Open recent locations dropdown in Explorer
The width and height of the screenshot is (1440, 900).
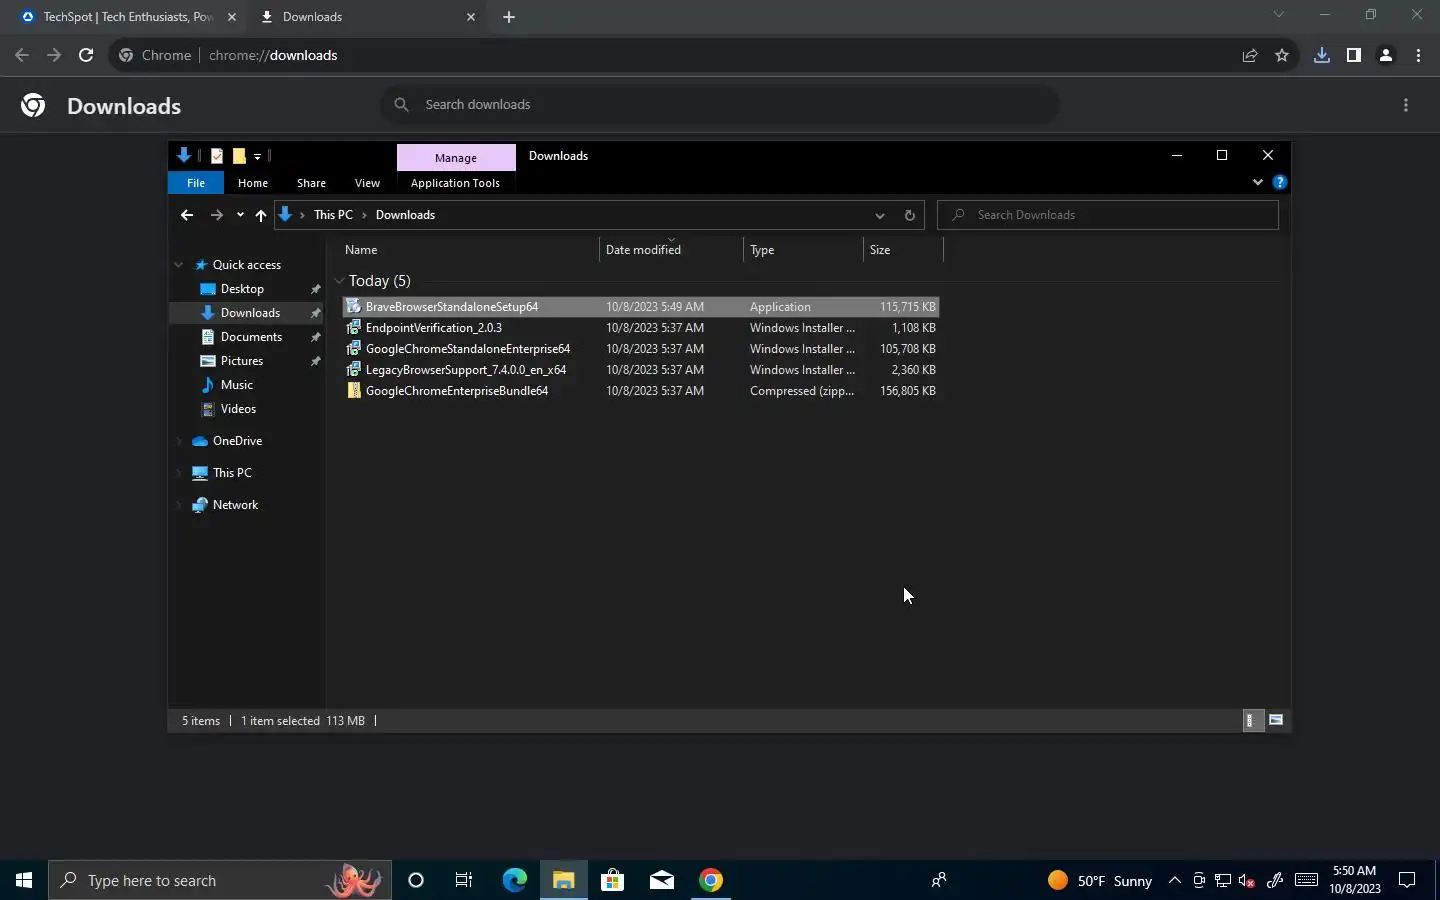(240, 215)
